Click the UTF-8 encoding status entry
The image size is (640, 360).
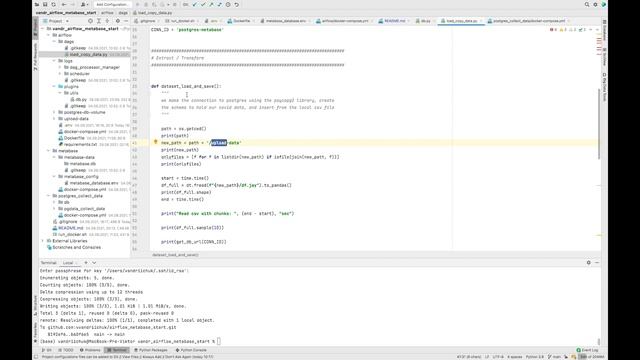click(x=498, y=357)
